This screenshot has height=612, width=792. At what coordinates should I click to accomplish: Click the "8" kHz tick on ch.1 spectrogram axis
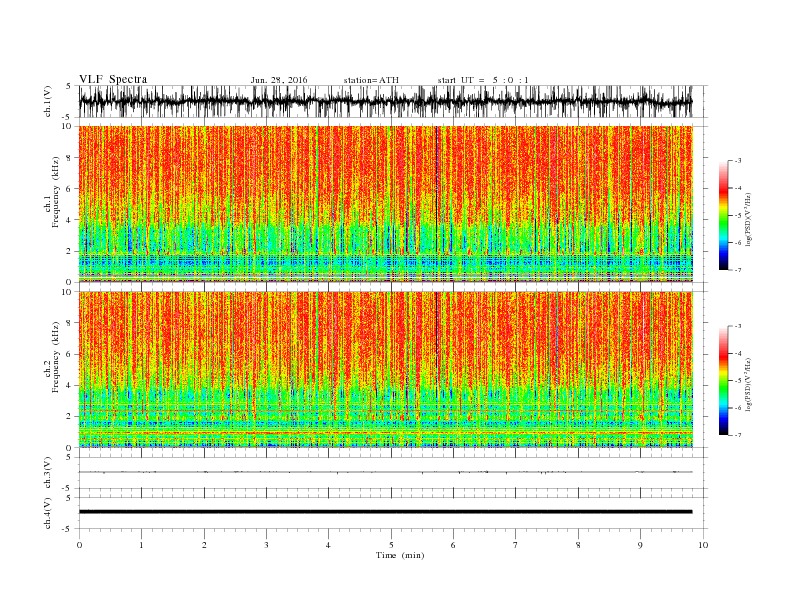pos(69,158)
